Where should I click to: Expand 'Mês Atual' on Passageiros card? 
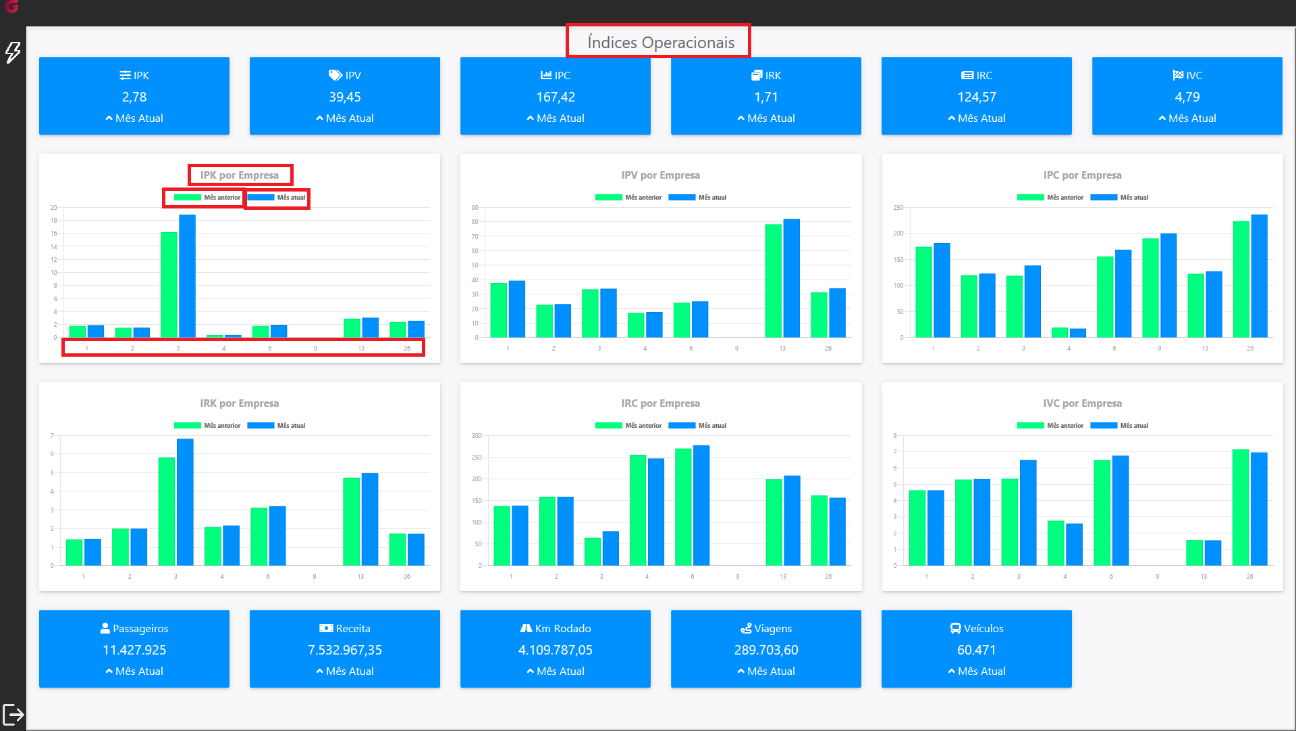tap(134, 671)
